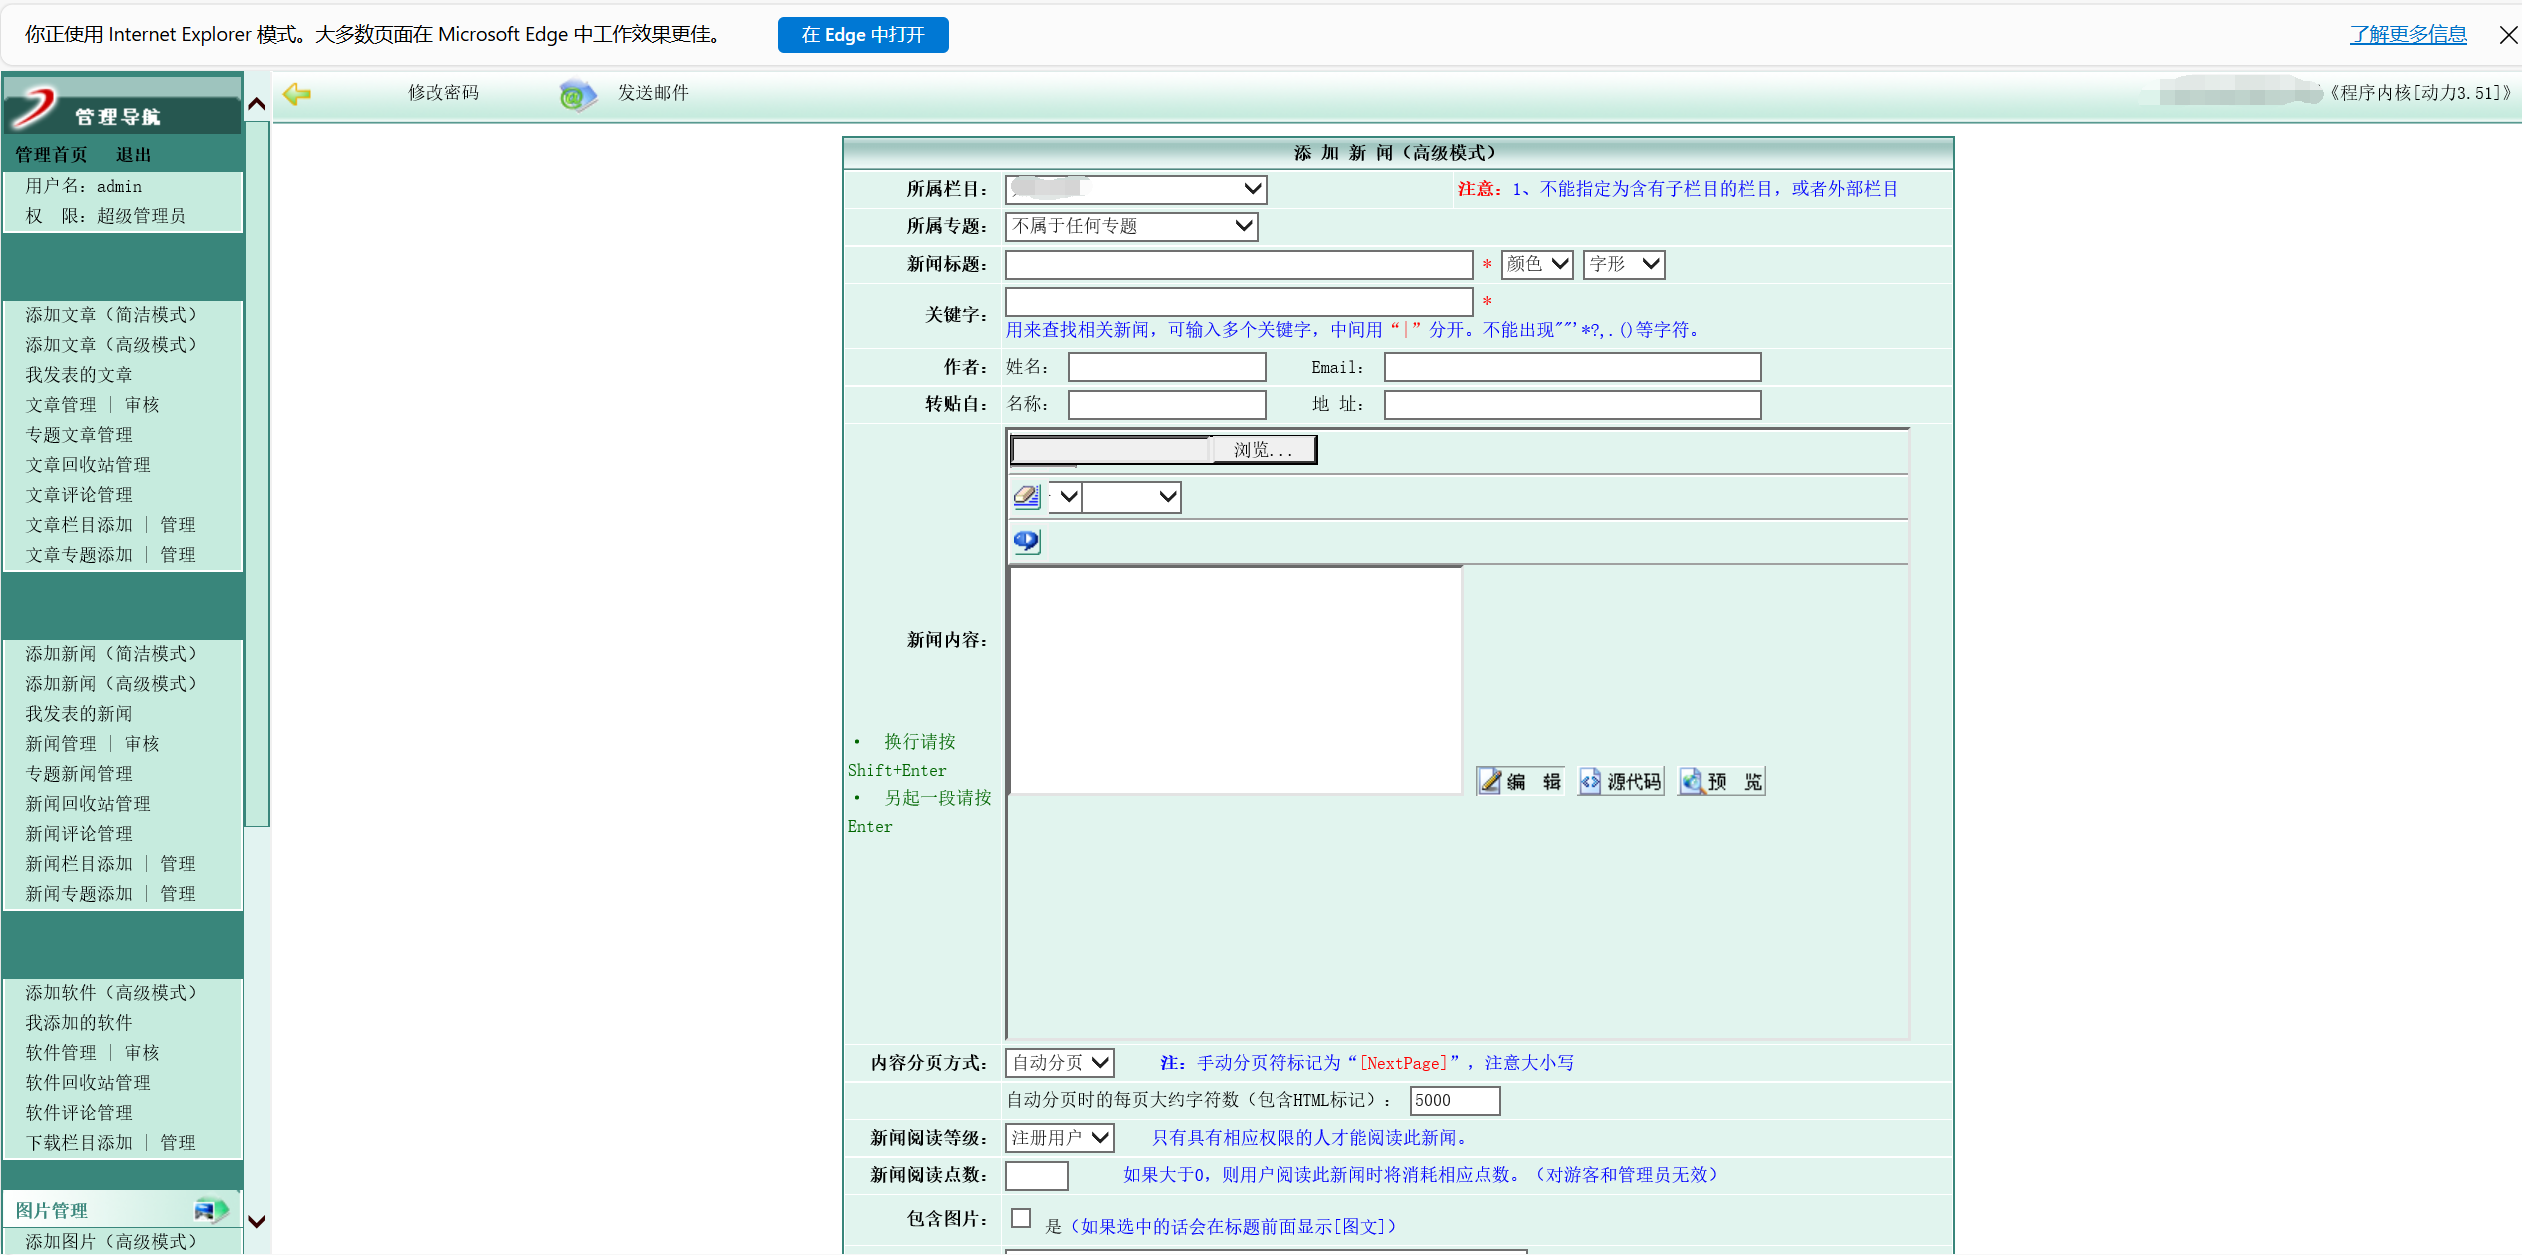Click the 关键字 input field
Image resolution: width=2522 pixels, height=1255 pixels.
coord(1239,302)
